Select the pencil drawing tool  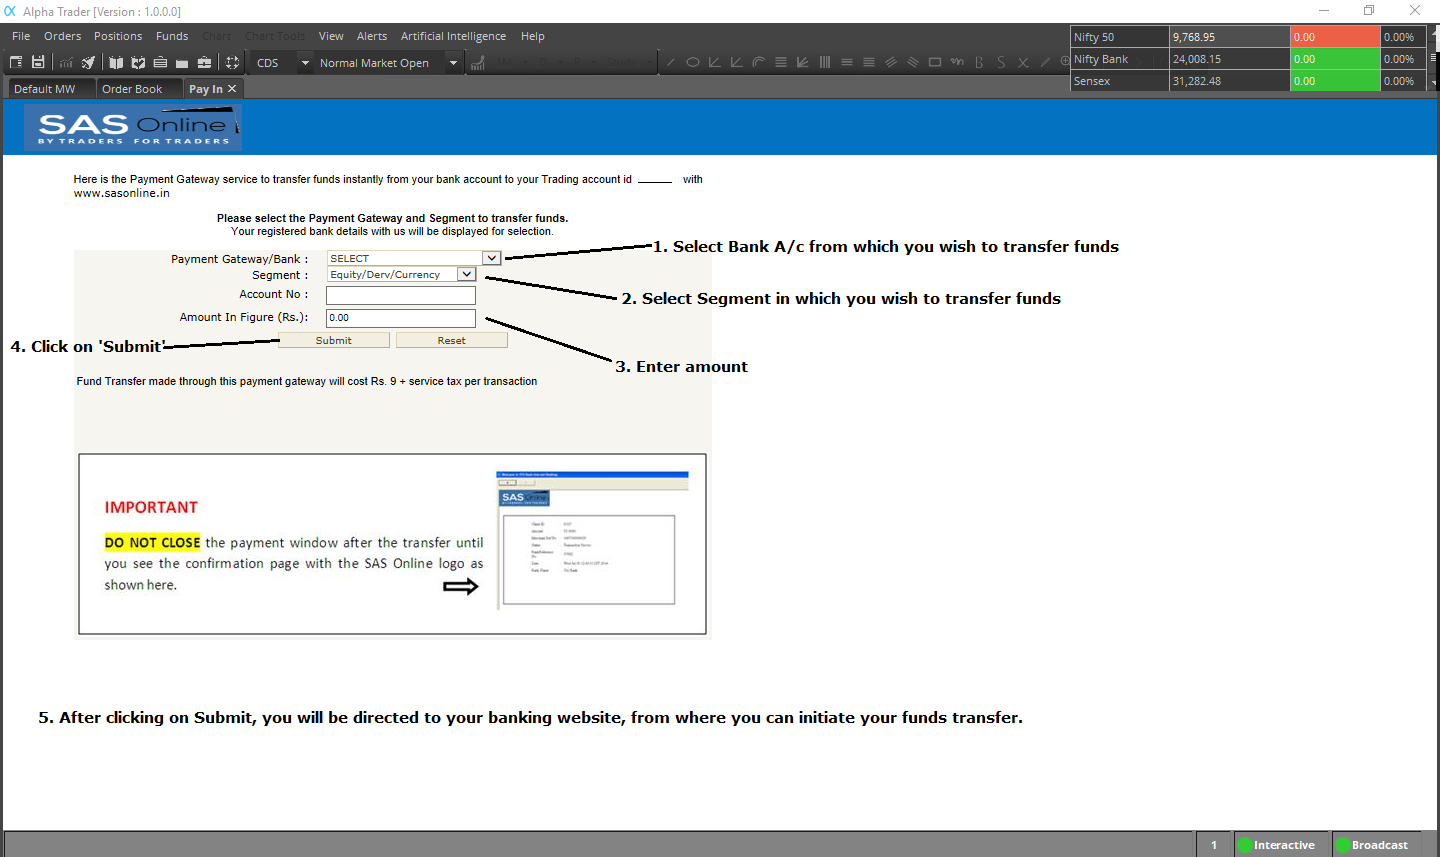1045,62
